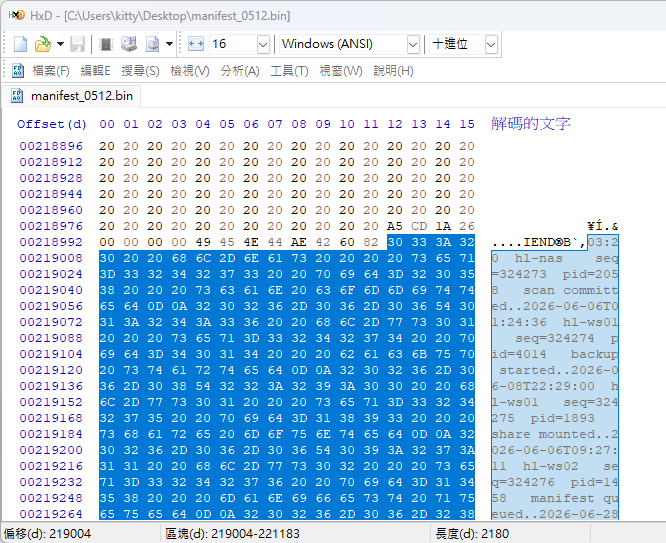Click offset row 00218992

point(51,242)
